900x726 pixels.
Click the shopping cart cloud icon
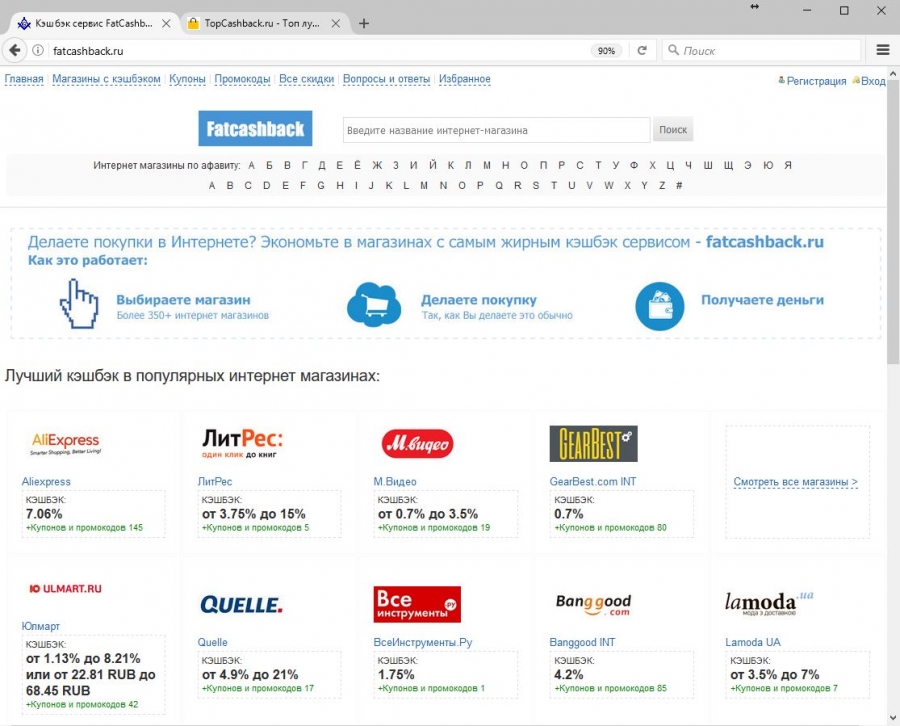tap(374, 305)
